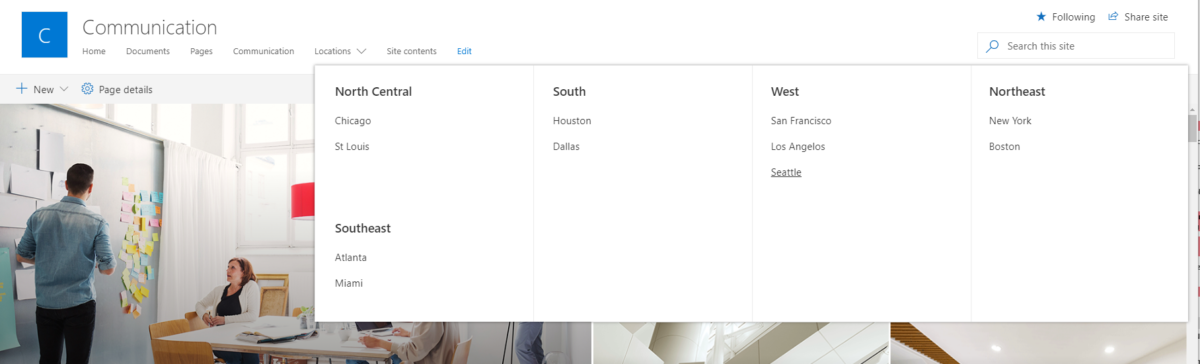Open the St Louis location link
This screenshot has height=364, width=1200.
352,147
